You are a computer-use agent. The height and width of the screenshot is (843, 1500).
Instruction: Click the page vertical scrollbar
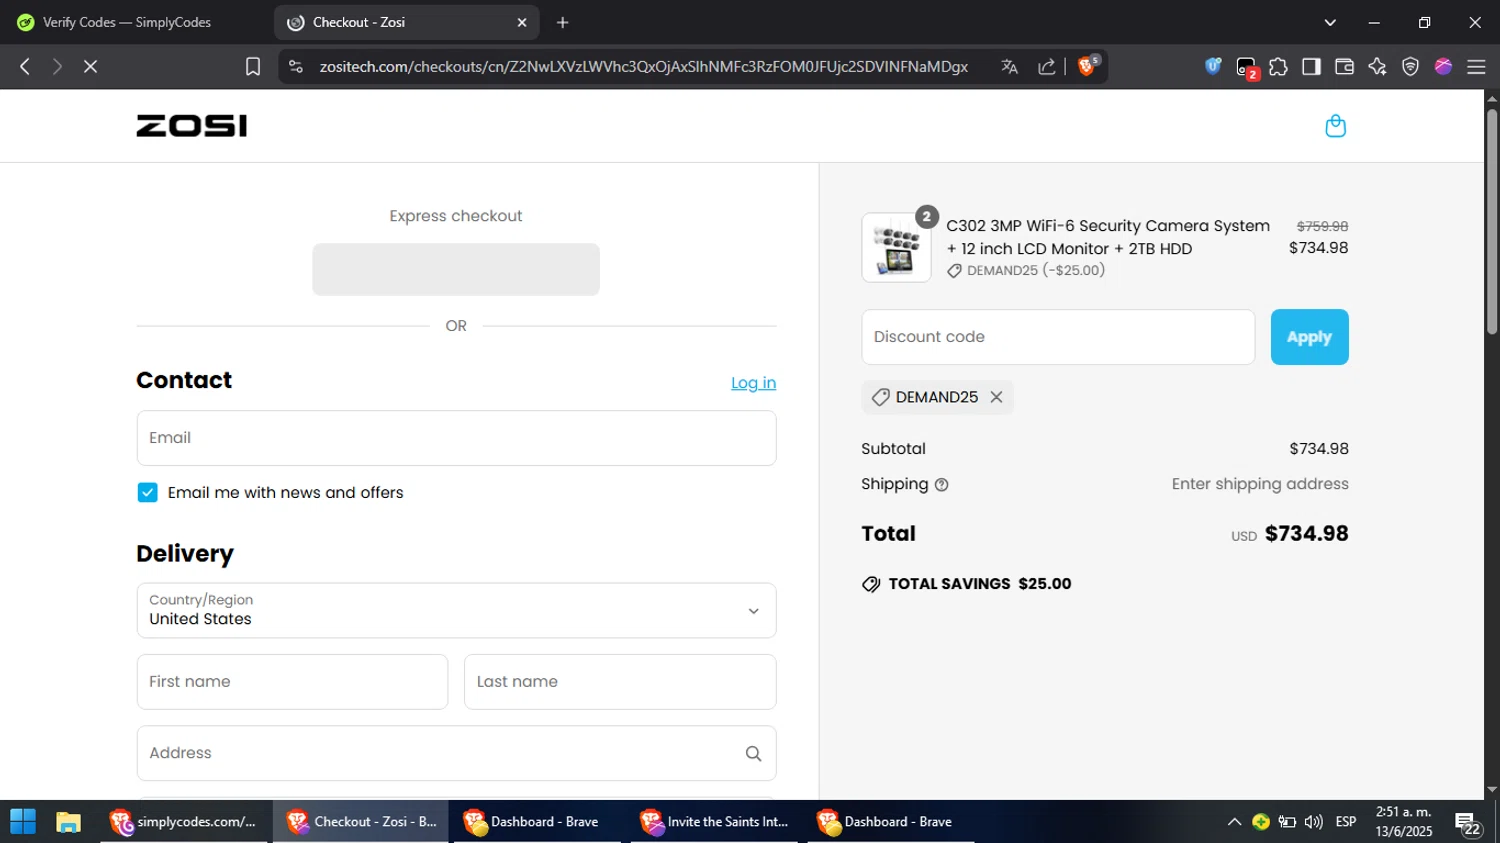[x=1492, y=220]
